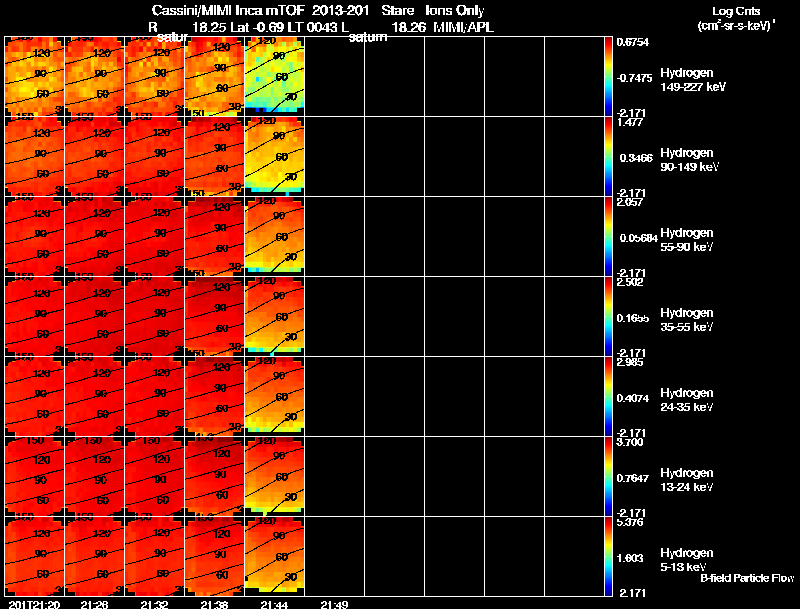Click the "Ions Only" header text
The height and width of the screenshot is (609, 800).
coord(454,11)
